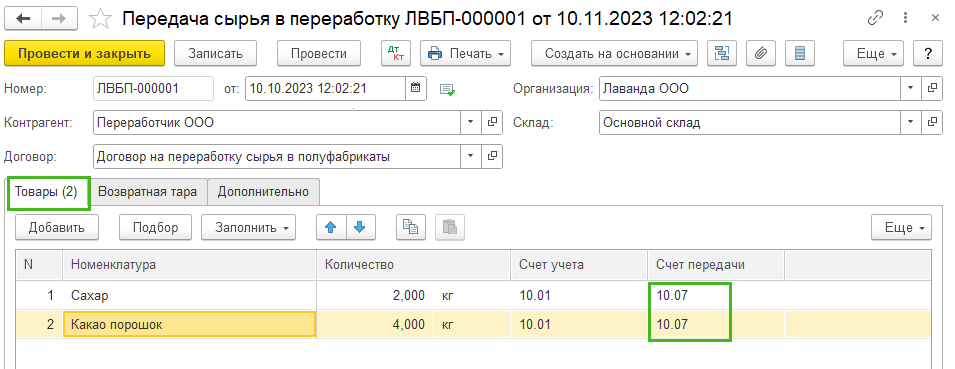Click Контрагент field Переработчик ООО

277,122
